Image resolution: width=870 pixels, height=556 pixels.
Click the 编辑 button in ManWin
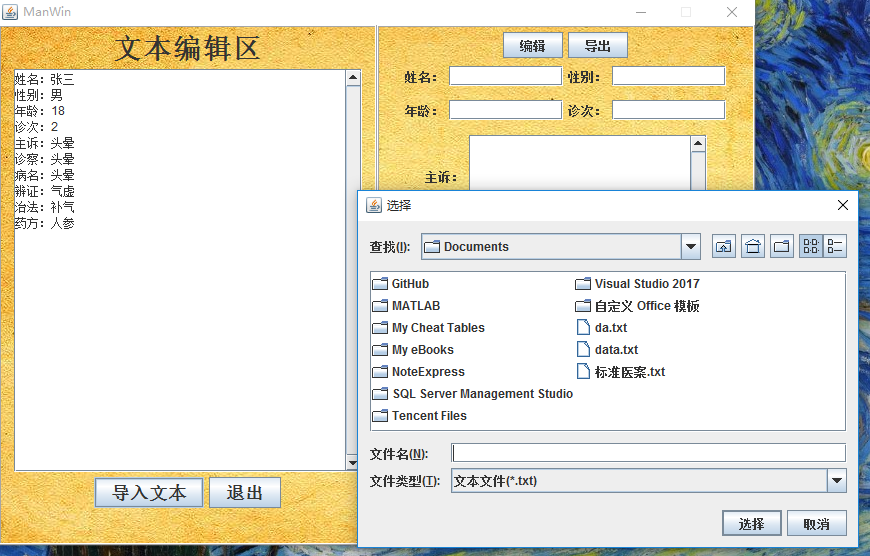coord(533,46)
